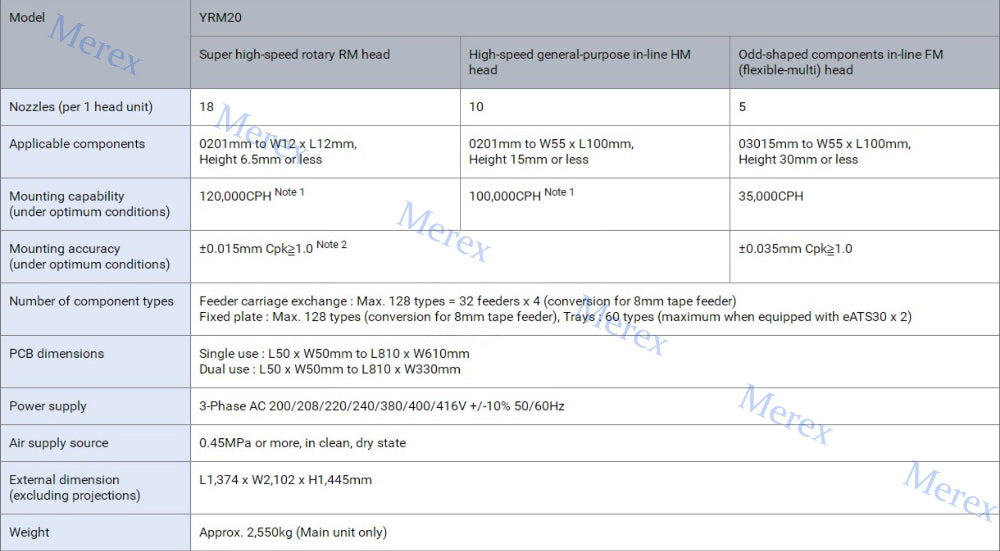The width and height of the screenshot is (1000, 551).
Task: Click the L1,374 x W2,102 x H1,445mm dimension value
Action: click(x=285, y=480)
